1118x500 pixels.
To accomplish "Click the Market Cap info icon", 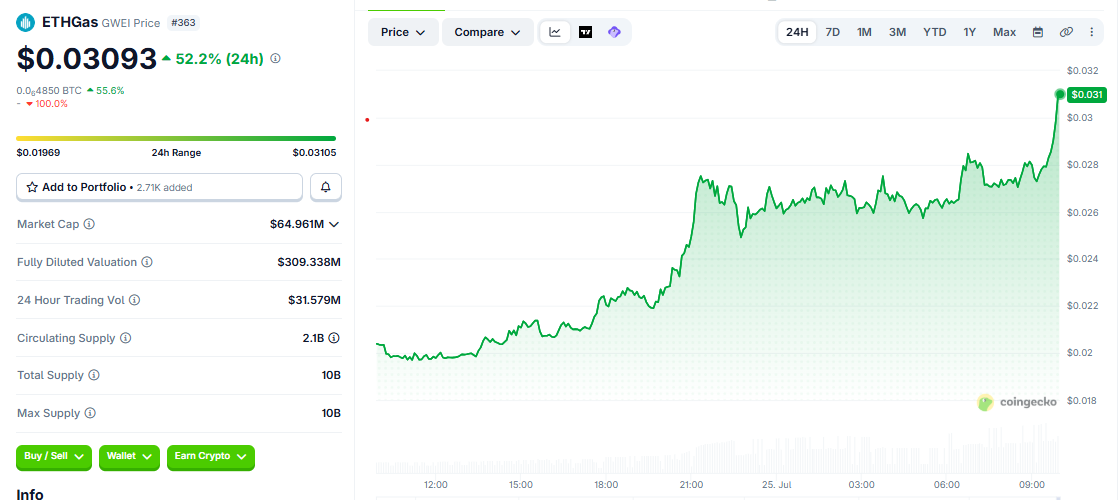I will [89, 224].
